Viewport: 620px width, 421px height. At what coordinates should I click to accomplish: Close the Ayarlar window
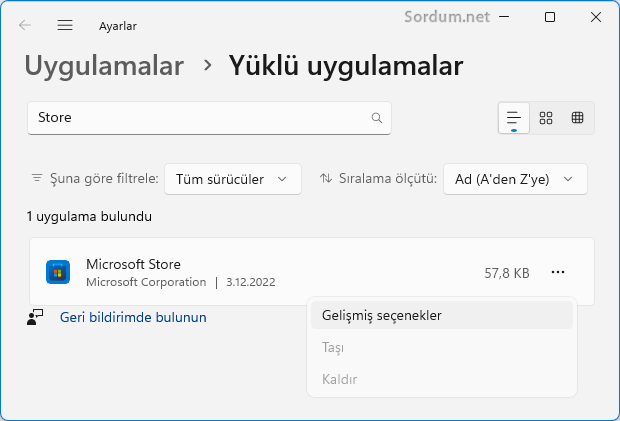pos(596,17)
